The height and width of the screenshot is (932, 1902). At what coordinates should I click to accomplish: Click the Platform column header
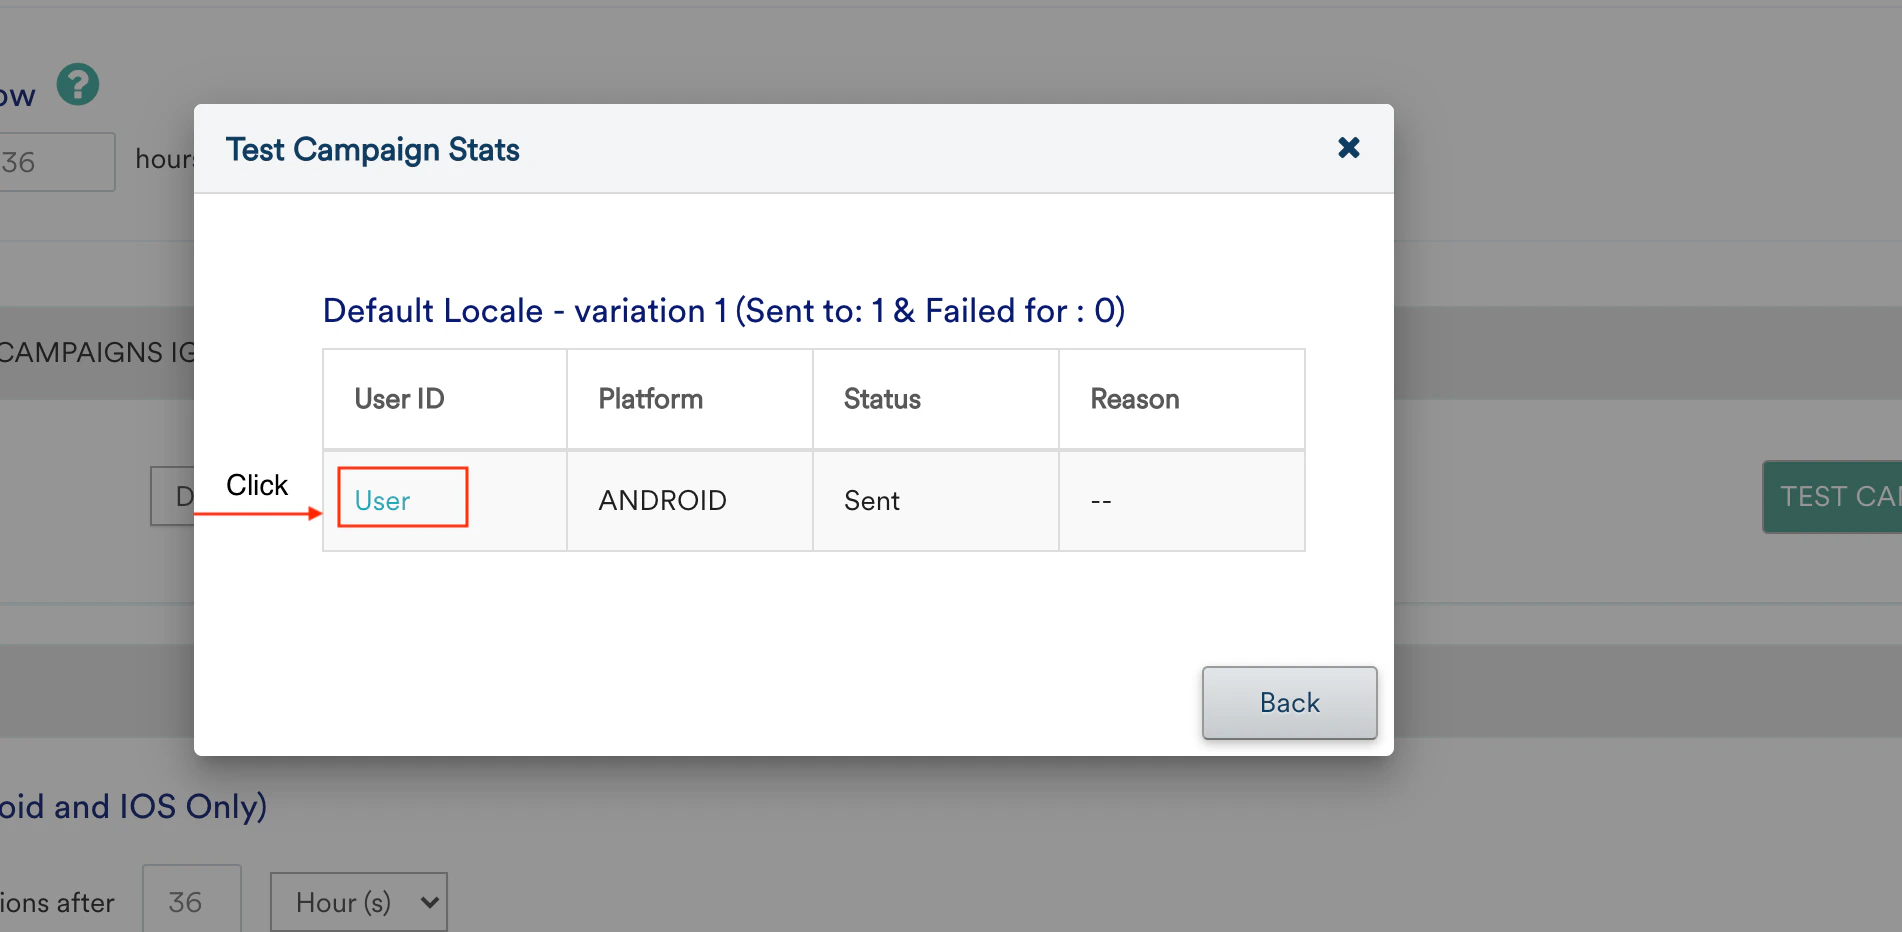tap(651, 399)
